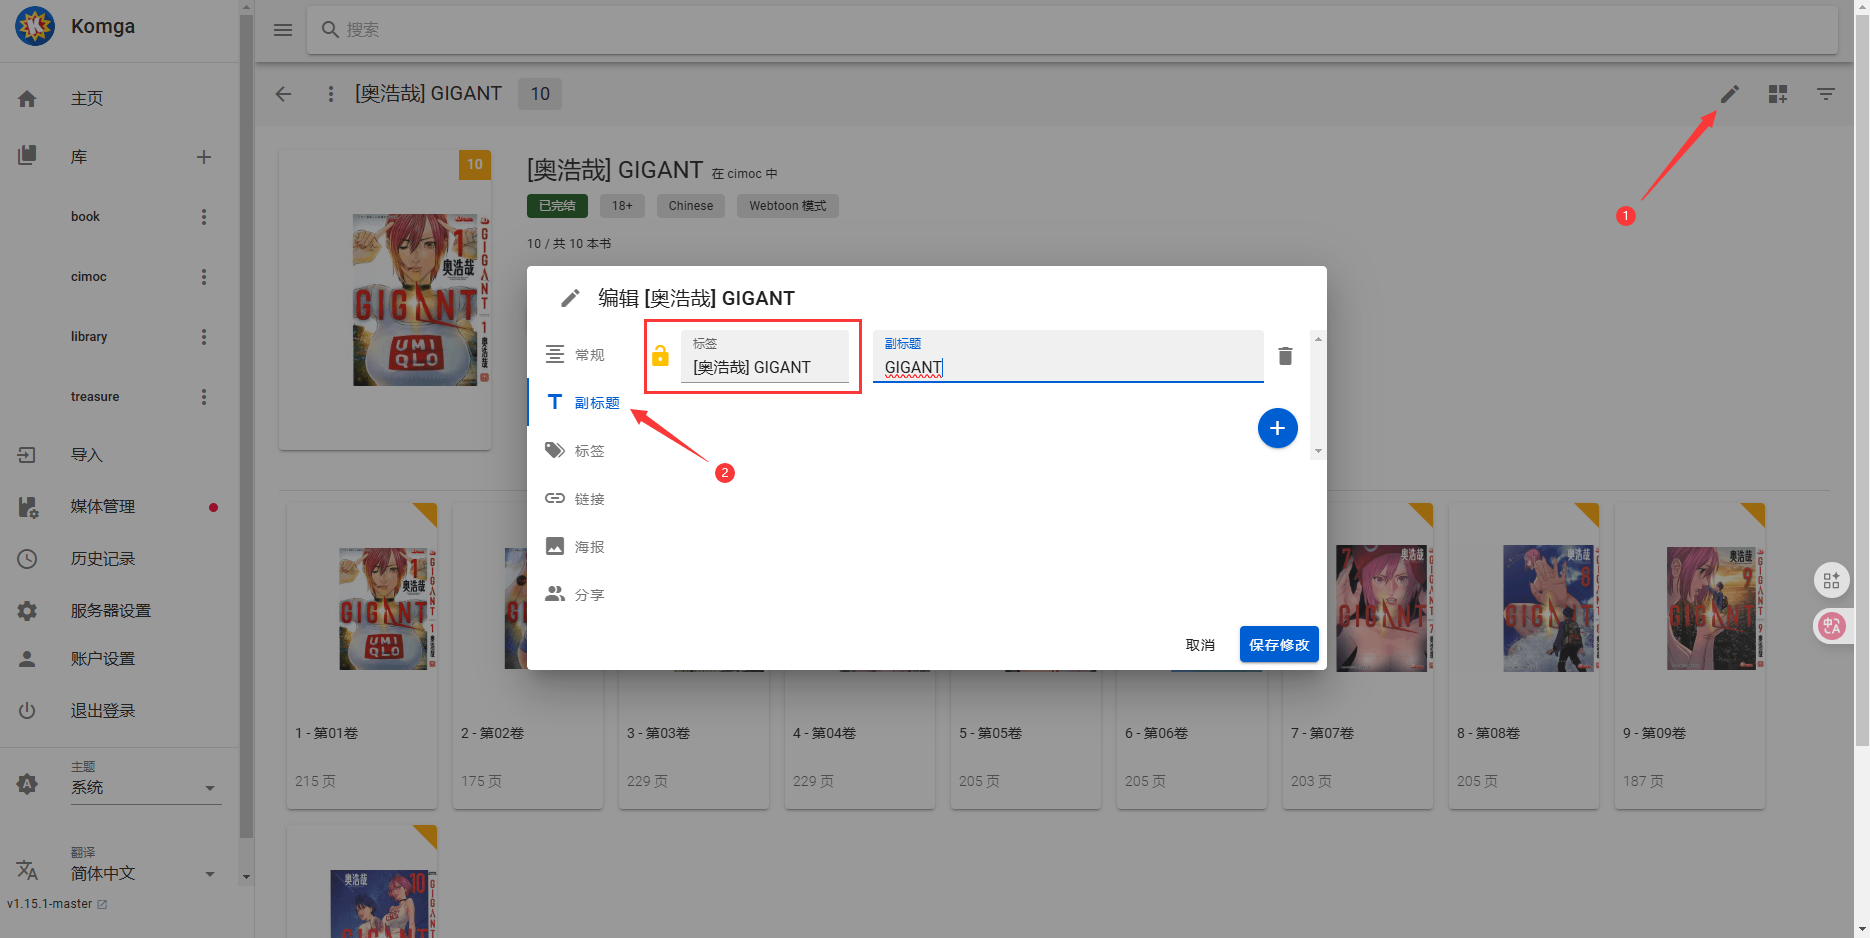
Task: Click the edit series pencil icon
Action: coord(1729,94)
